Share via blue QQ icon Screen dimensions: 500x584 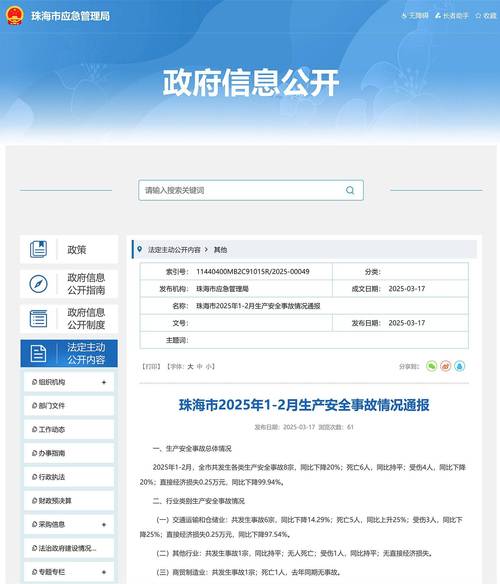pyautogui.click(x=460, y=366)
